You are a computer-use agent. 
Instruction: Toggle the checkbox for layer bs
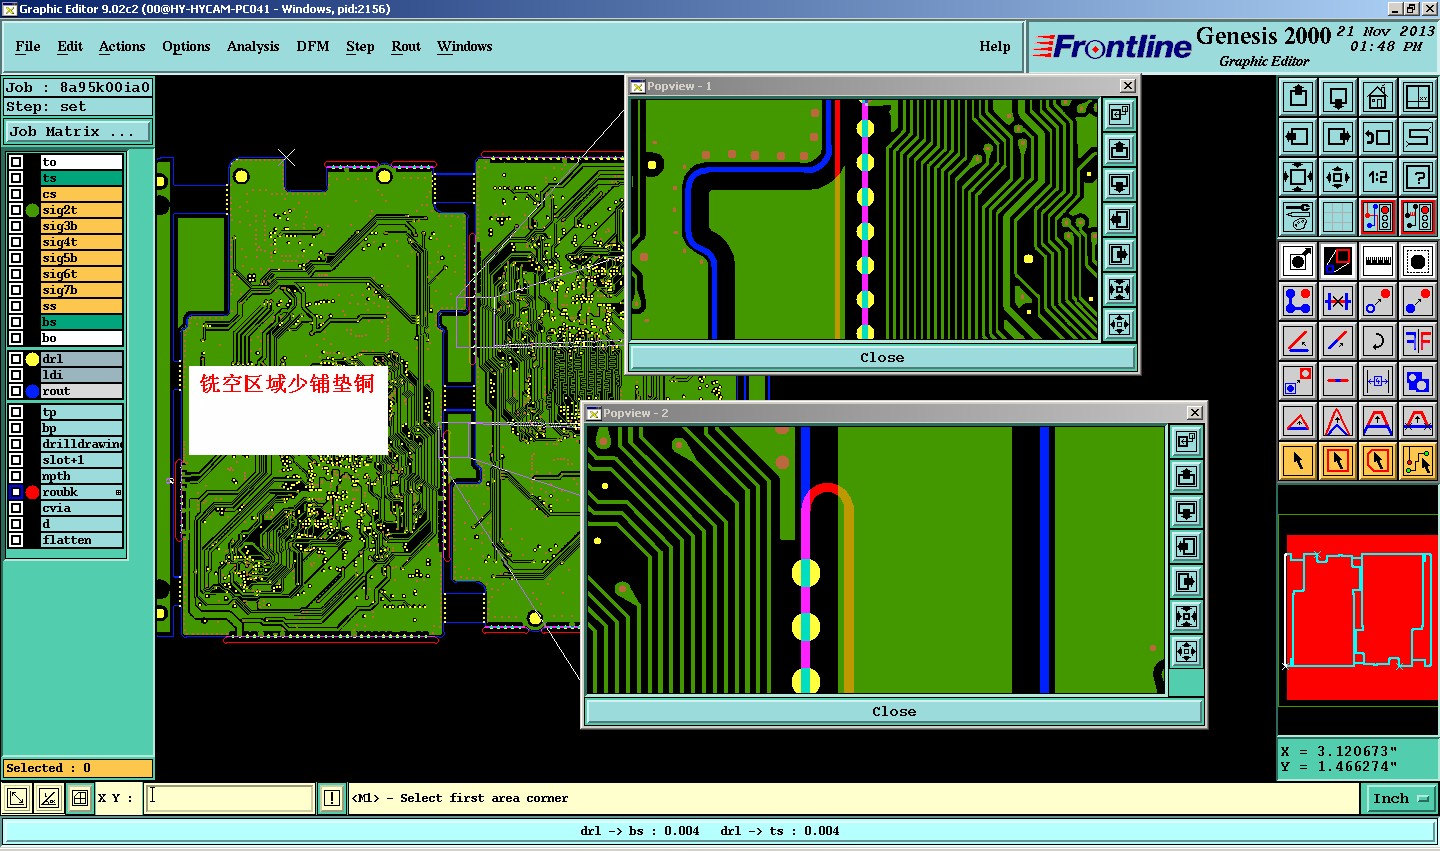(16, 322)
